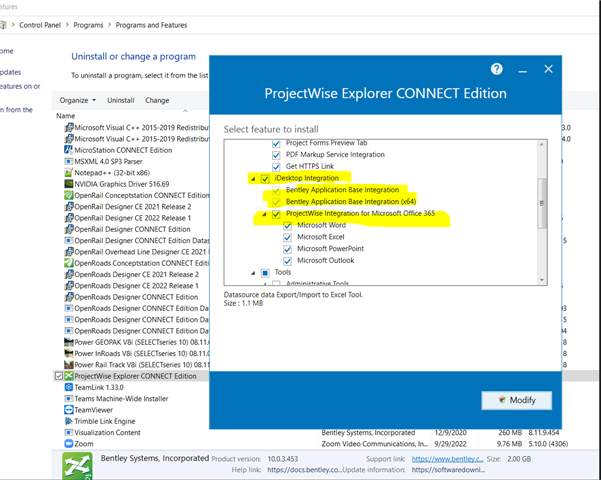
Task: Minimize the ProjectWise installer window
Action: (522, 70)
